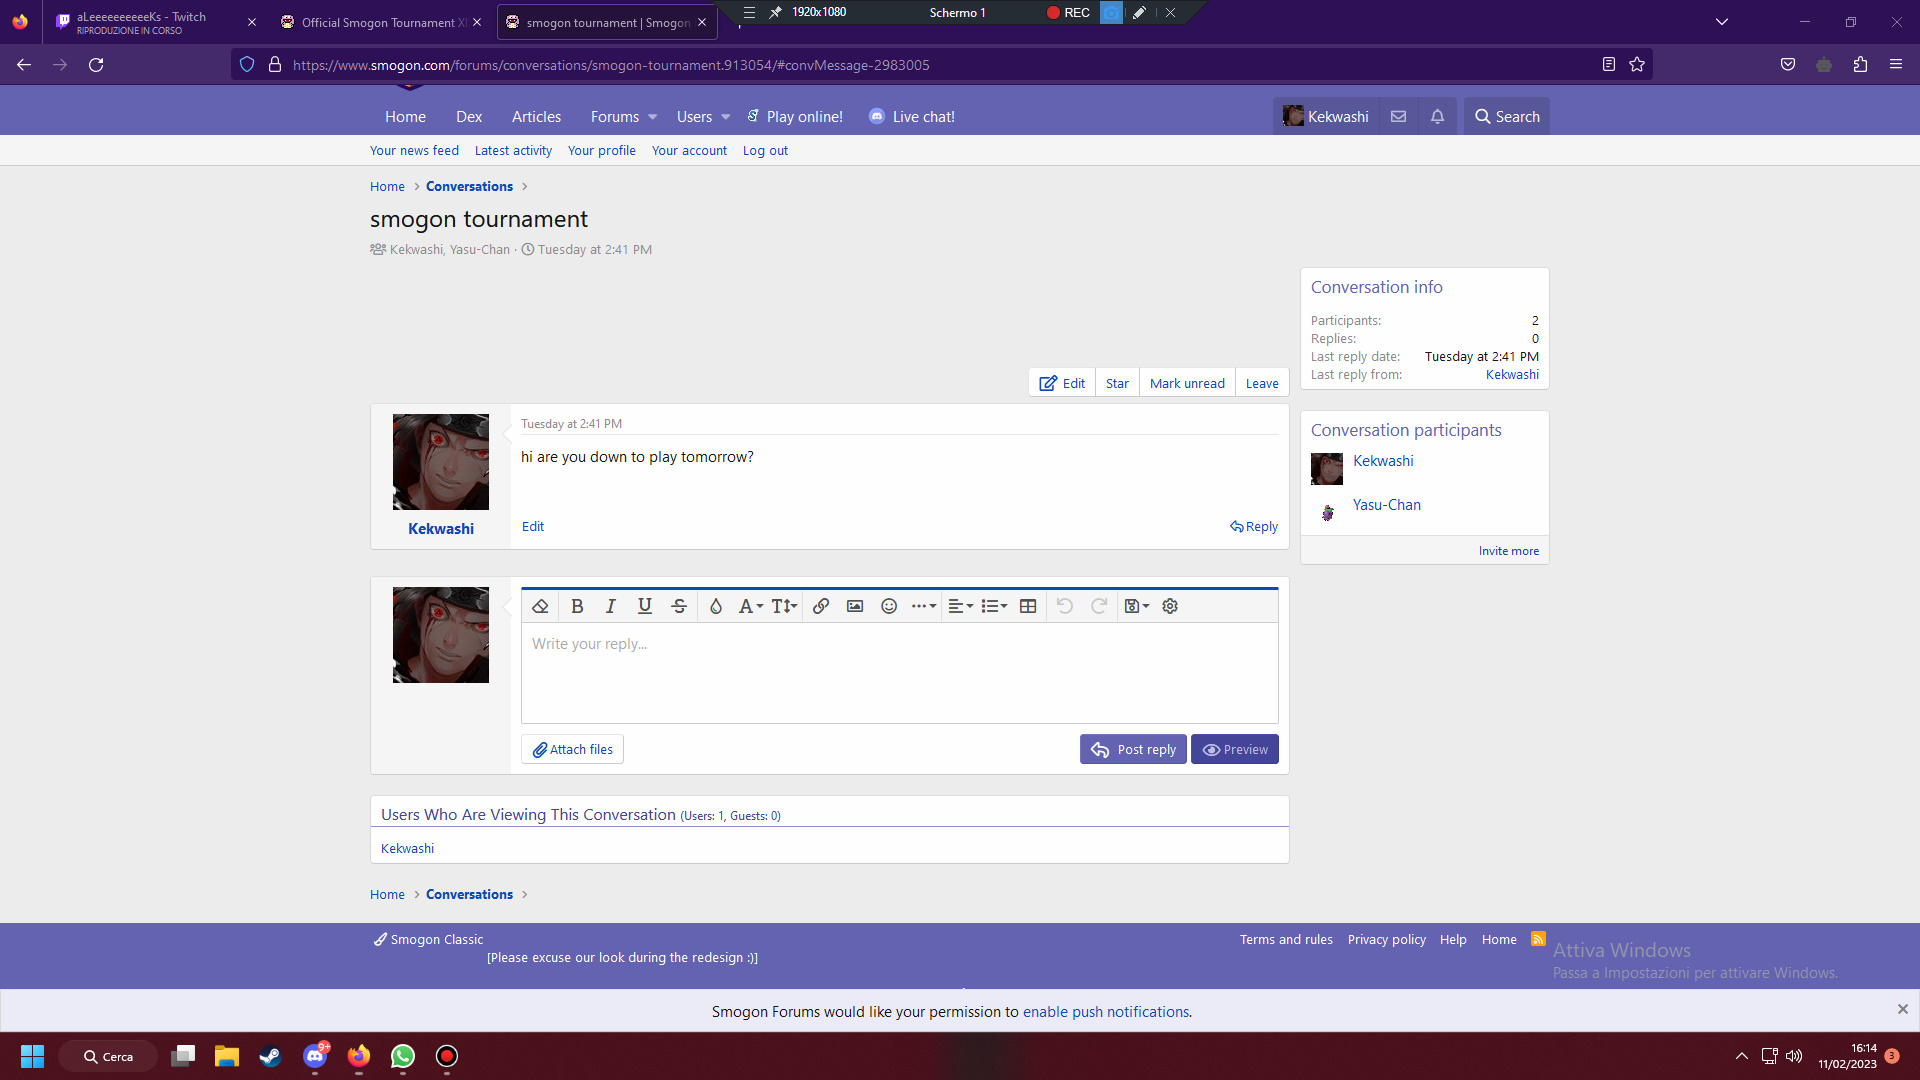This screenshot has width=1920, height=1080.
Task: Click Kekwashi username under message avatar
Action: (x=441, y=529)
